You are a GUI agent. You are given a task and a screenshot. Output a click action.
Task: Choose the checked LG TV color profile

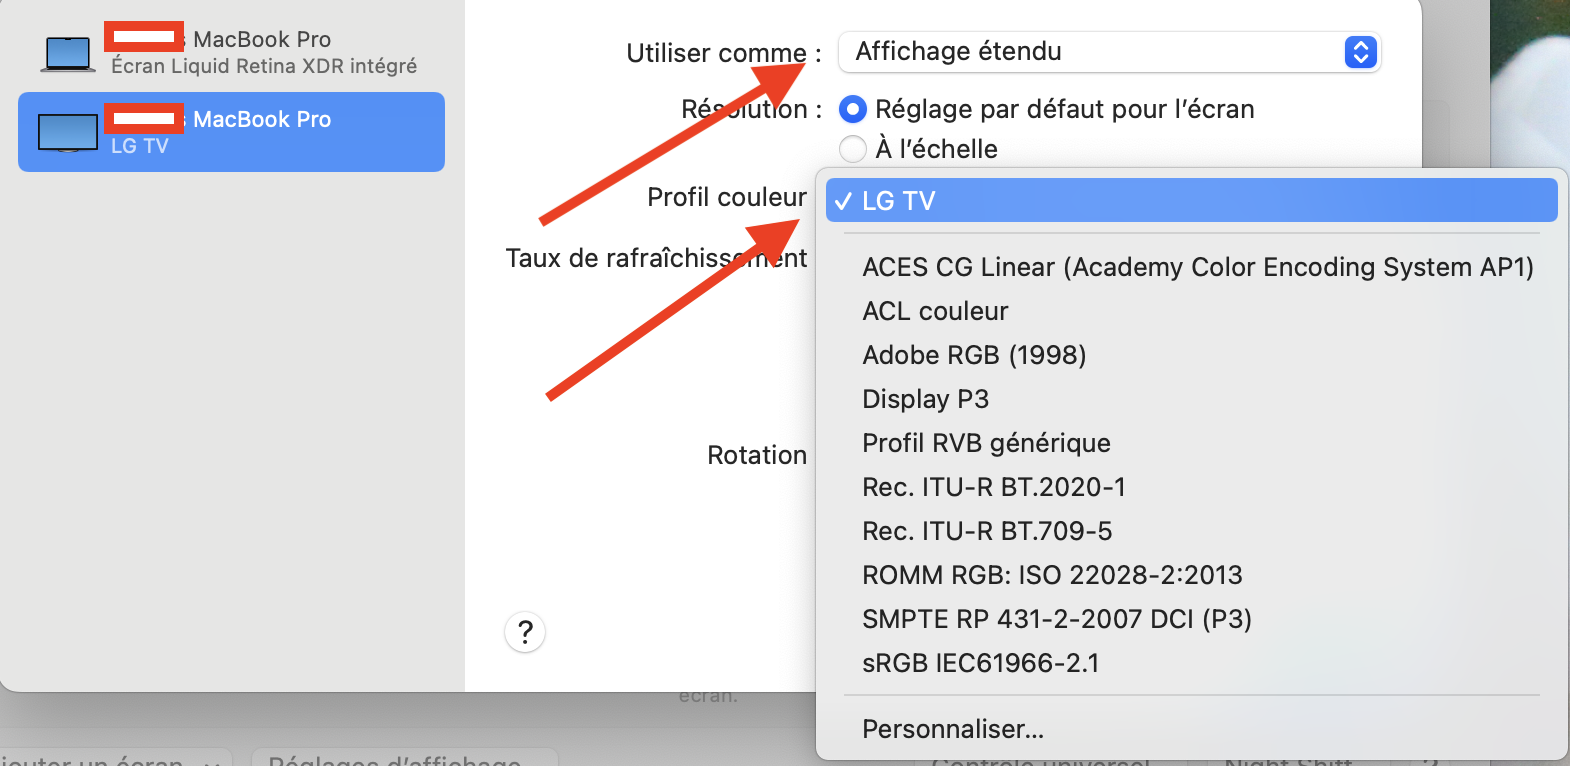tap(1190, 201)
